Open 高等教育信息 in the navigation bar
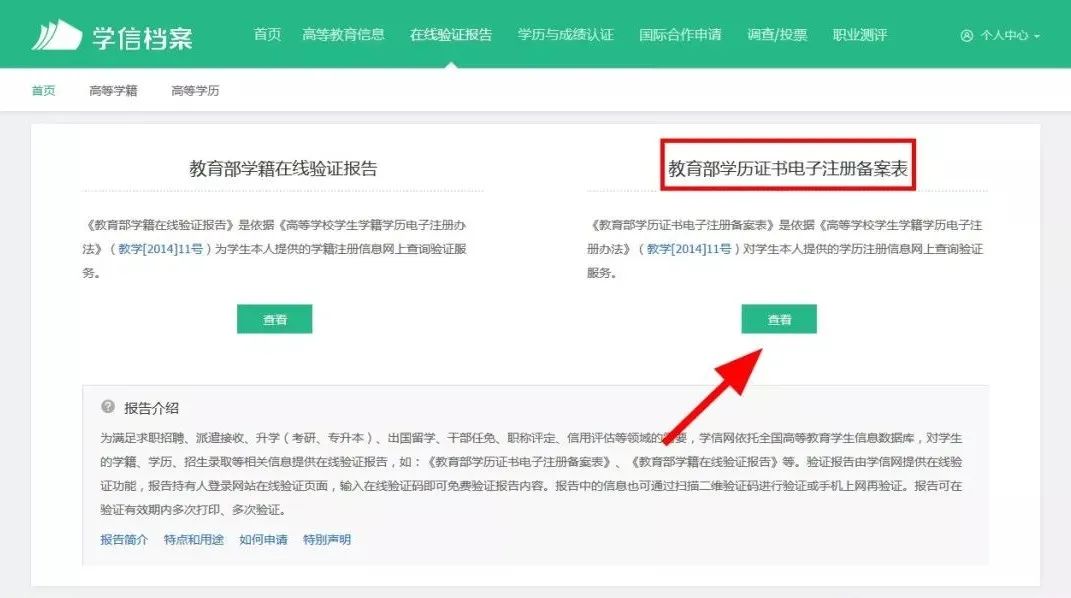The image size is (1071, 598). click(x=344, y=35)
